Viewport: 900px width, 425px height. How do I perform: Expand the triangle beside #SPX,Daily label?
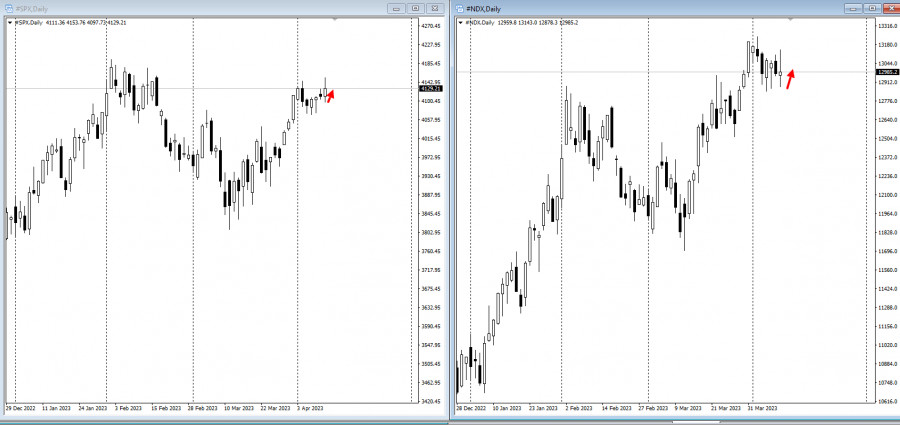pyautogui.click(x=7, y=22)
